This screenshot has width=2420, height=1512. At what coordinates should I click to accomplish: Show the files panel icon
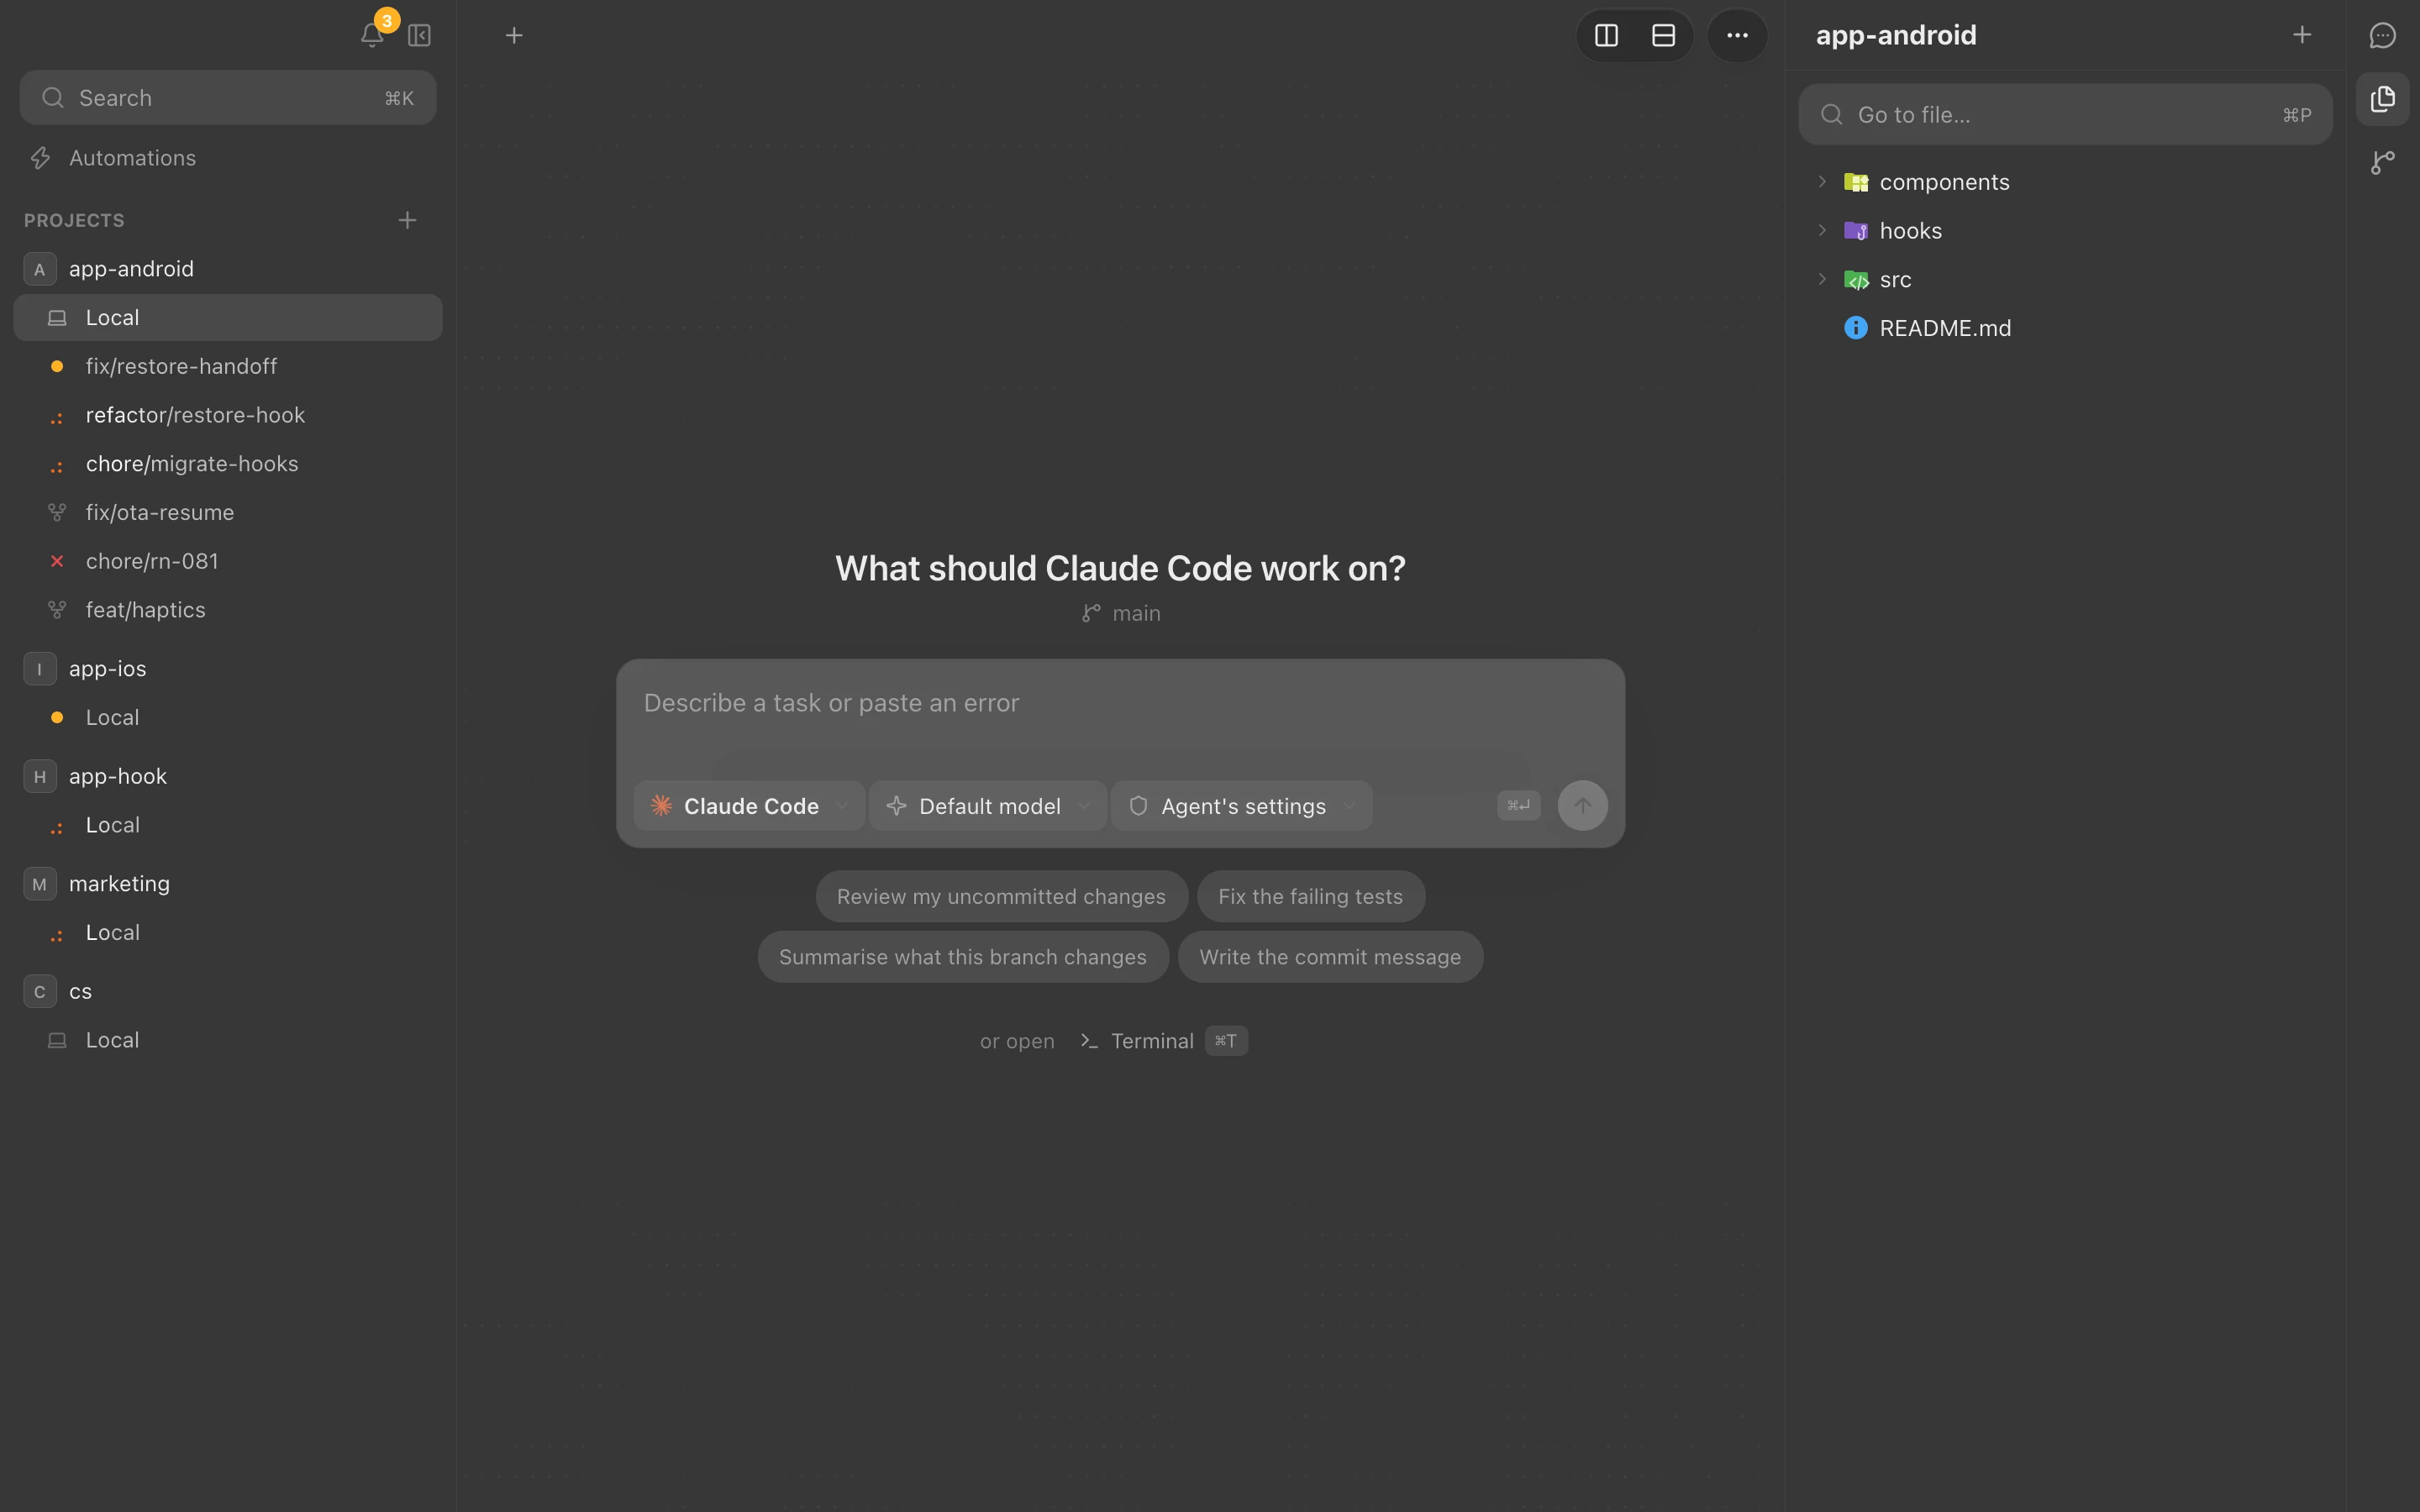(2382, 99)
